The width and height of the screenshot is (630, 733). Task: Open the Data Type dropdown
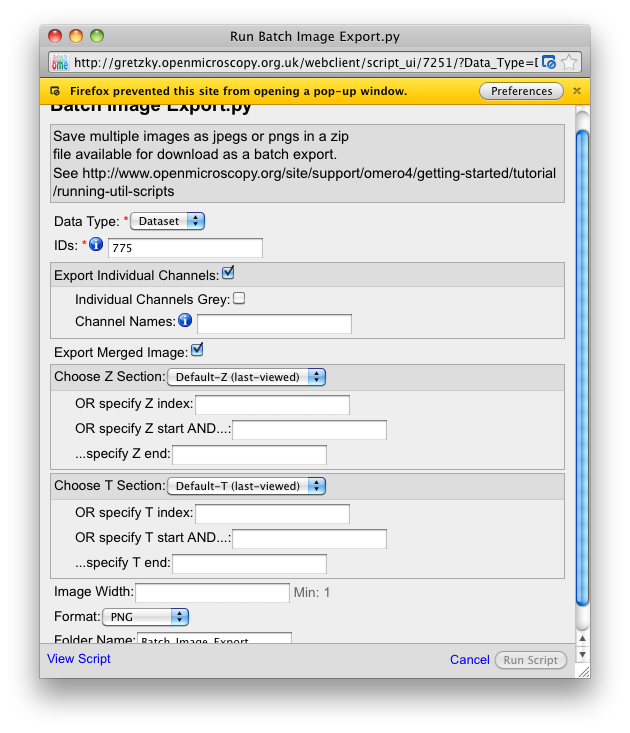[167, 221]
